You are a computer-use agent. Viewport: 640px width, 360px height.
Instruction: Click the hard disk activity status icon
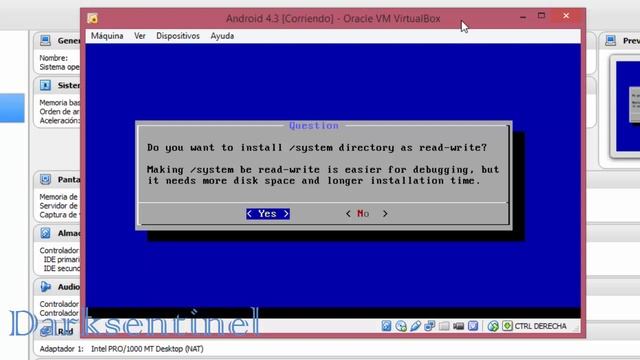(x=386, y=326)
